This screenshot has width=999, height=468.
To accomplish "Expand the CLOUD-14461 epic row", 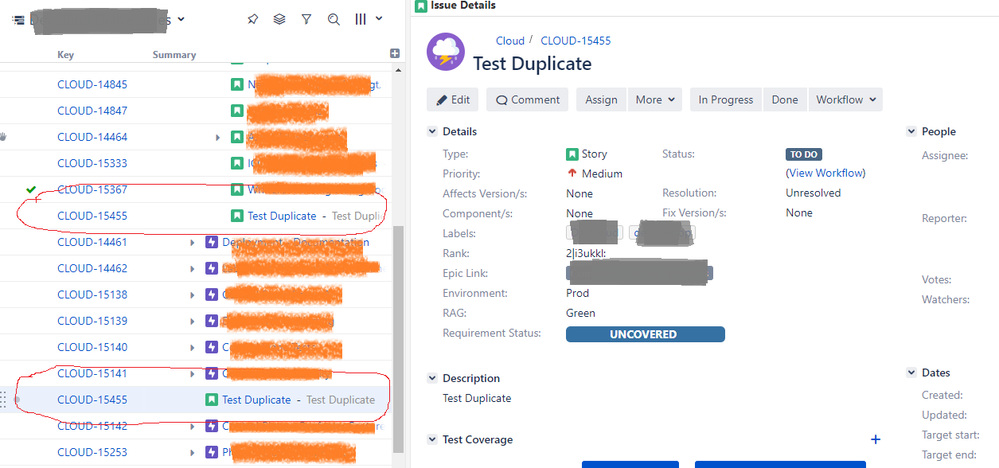I will point(192,243).
